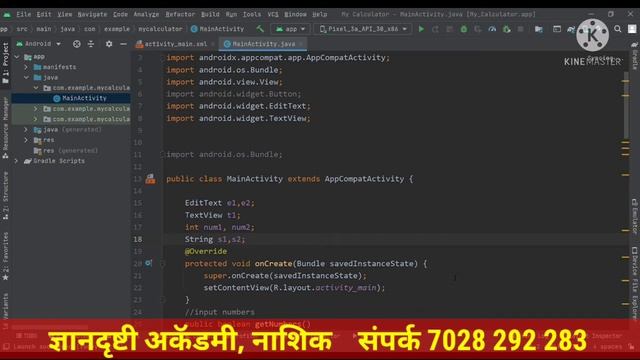Click the Select Opened File target icon
Screen dimensions: 640x360
tap(76, 44)
